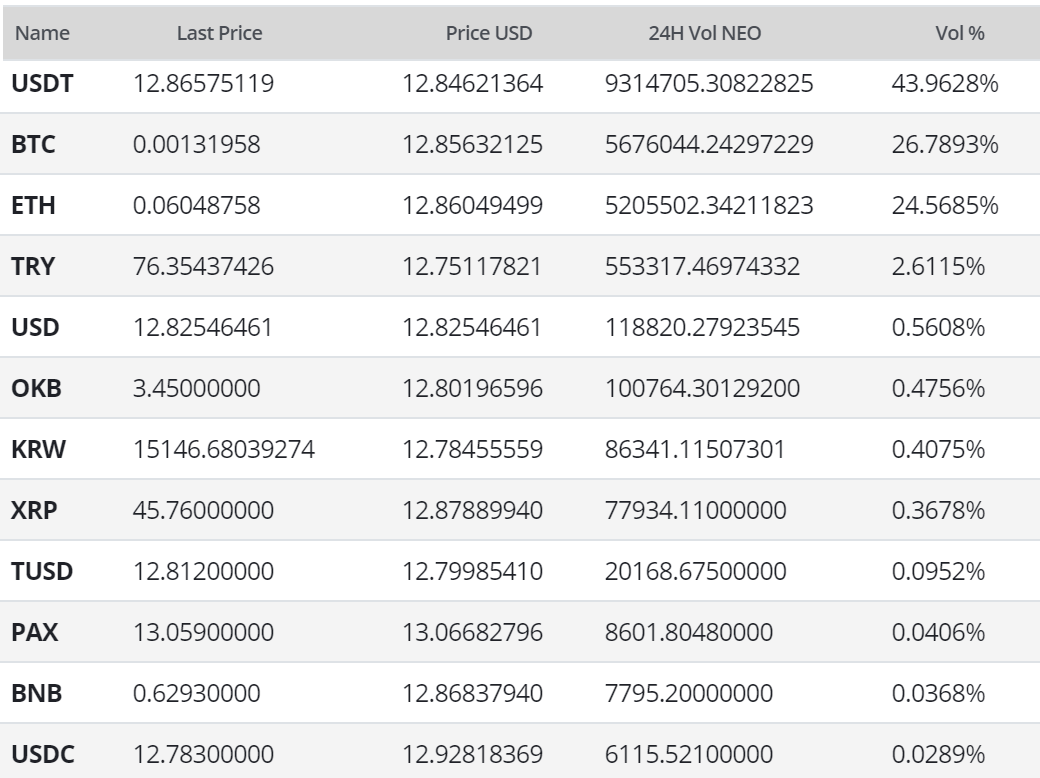Screen dimensions: 1040x778
Task: Select the XRP market name
Action: pos(34,511)
